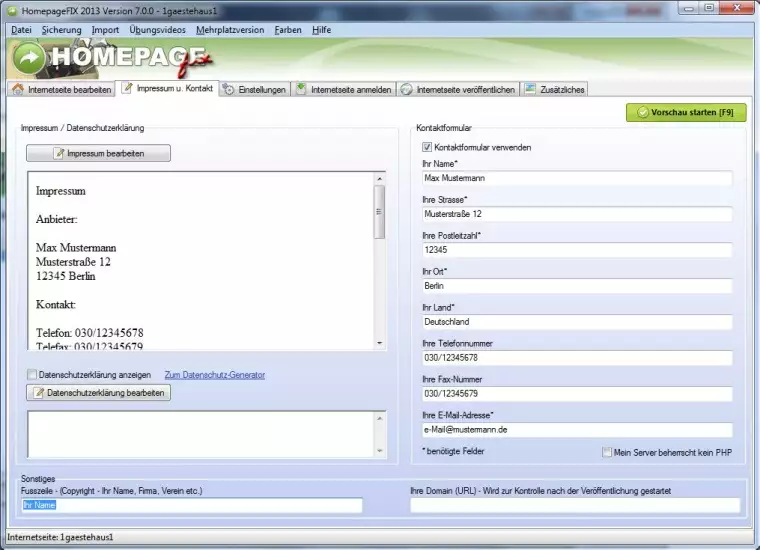
Task: Check Mein Server beherrscht kein PHP
Action: (x=607, y=452)
